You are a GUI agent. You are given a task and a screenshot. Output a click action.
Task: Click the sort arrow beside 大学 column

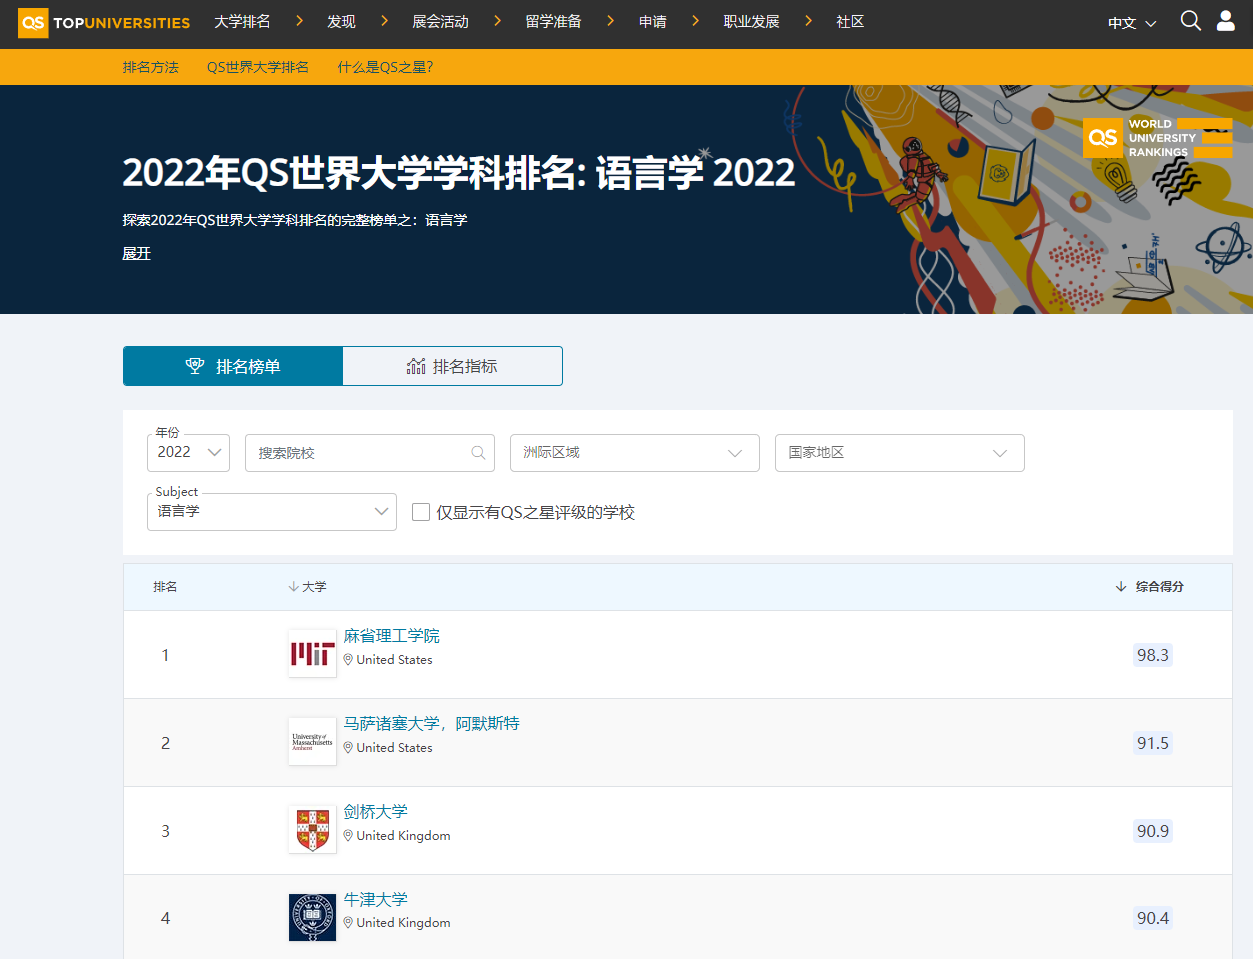(x=293, y=587)
